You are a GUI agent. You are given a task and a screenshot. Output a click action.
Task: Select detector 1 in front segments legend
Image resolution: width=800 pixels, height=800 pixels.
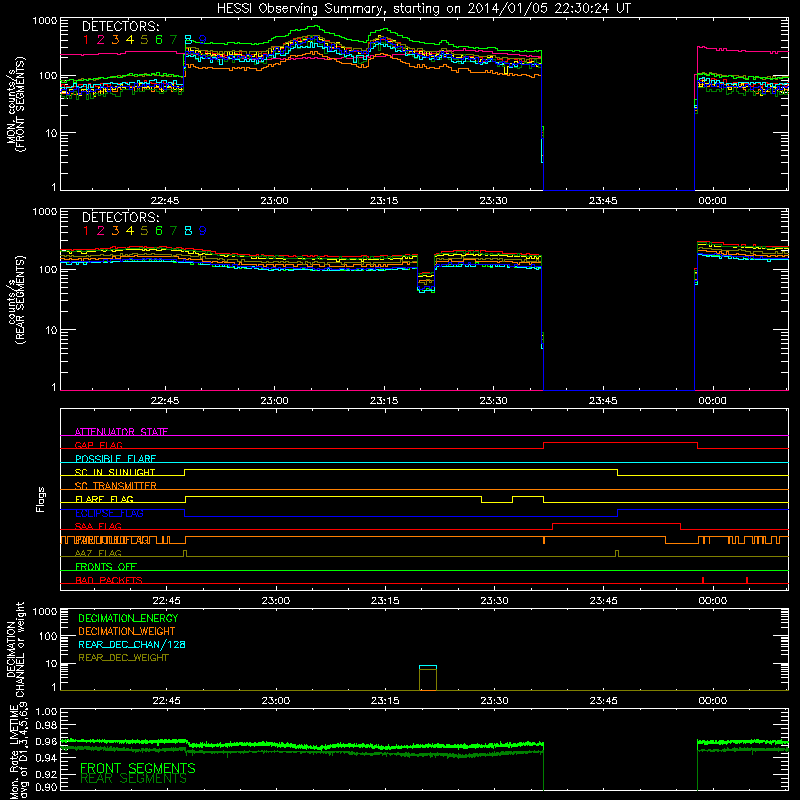click(x=86, y=40)
